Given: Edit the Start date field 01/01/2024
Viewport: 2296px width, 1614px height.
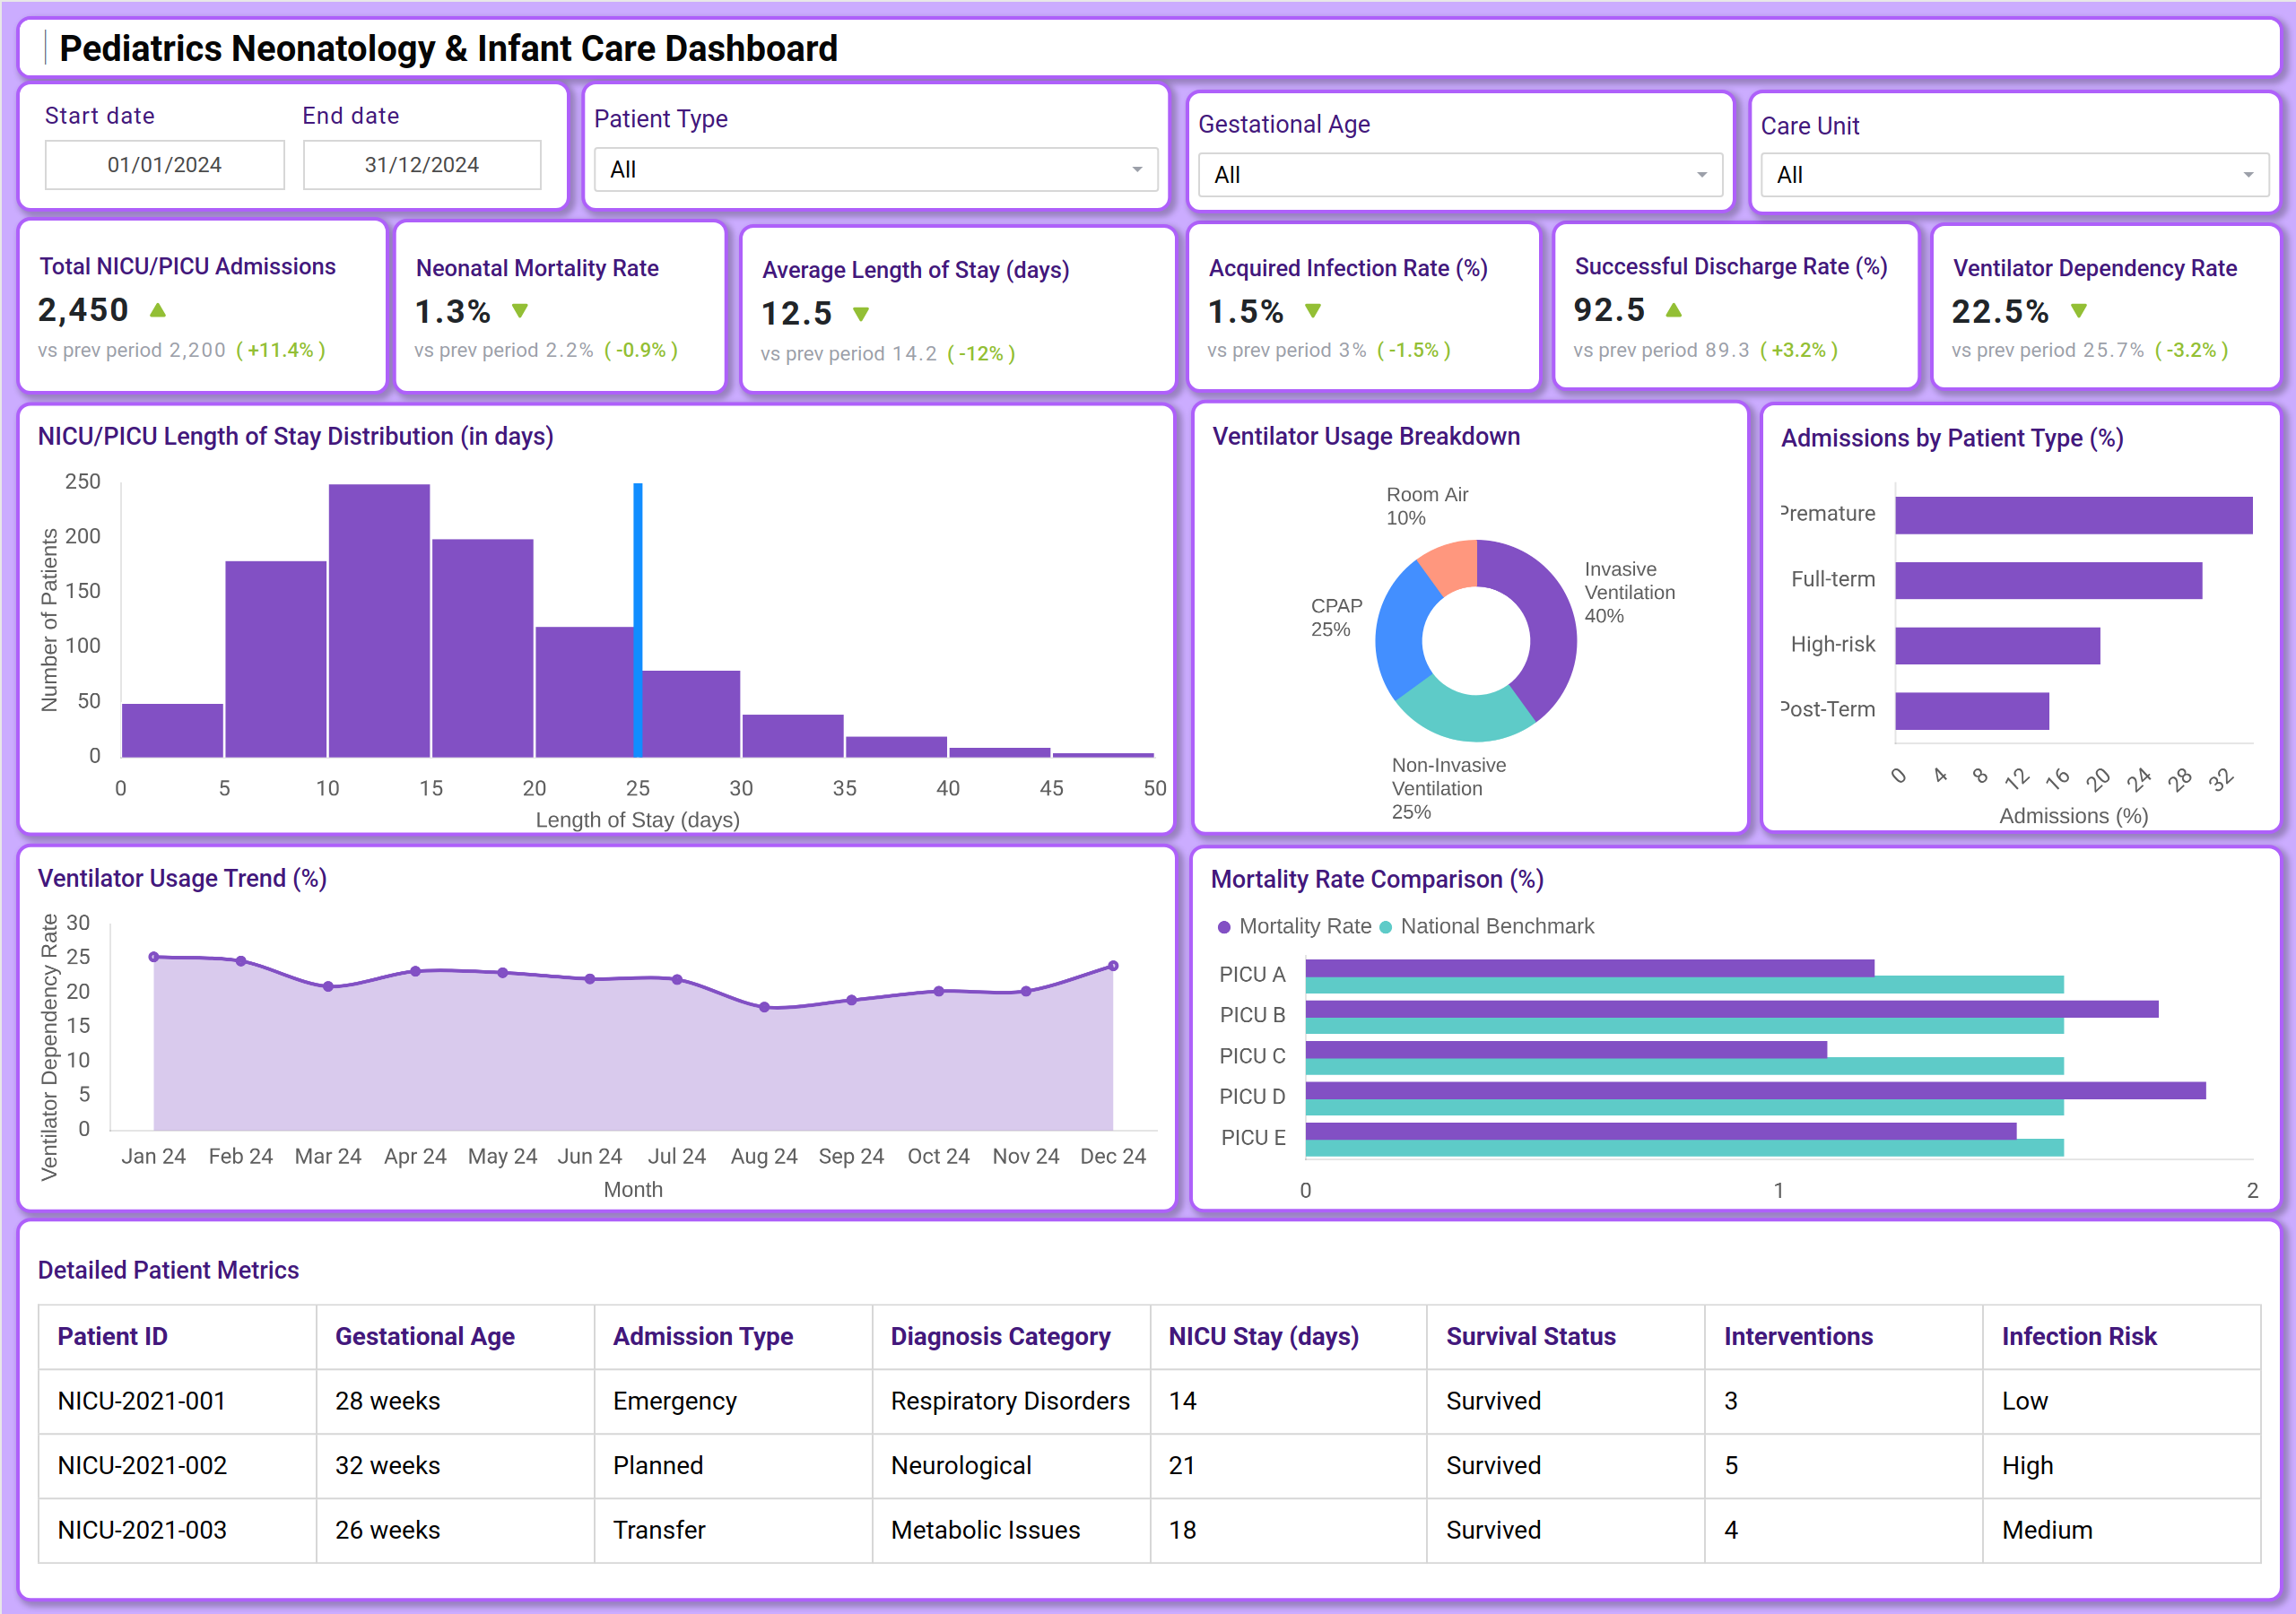Looking at the screenshot, I should click(165, 165).
